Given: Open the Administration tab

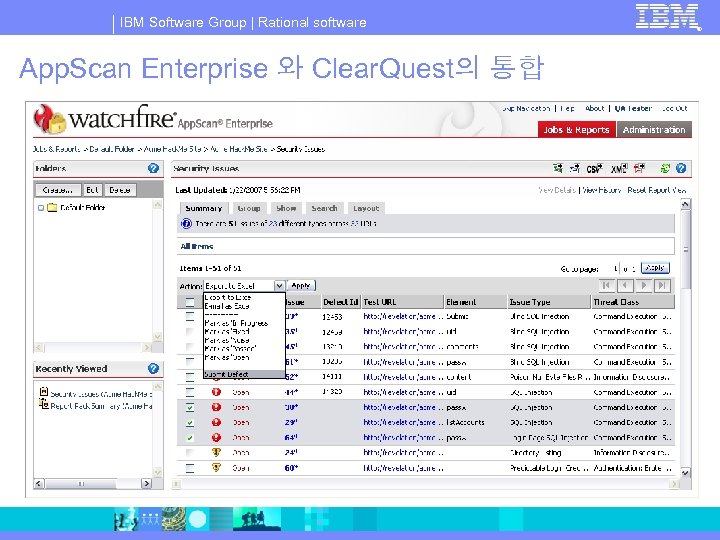Looking at the screenshot, I should [x=654, y=129].
